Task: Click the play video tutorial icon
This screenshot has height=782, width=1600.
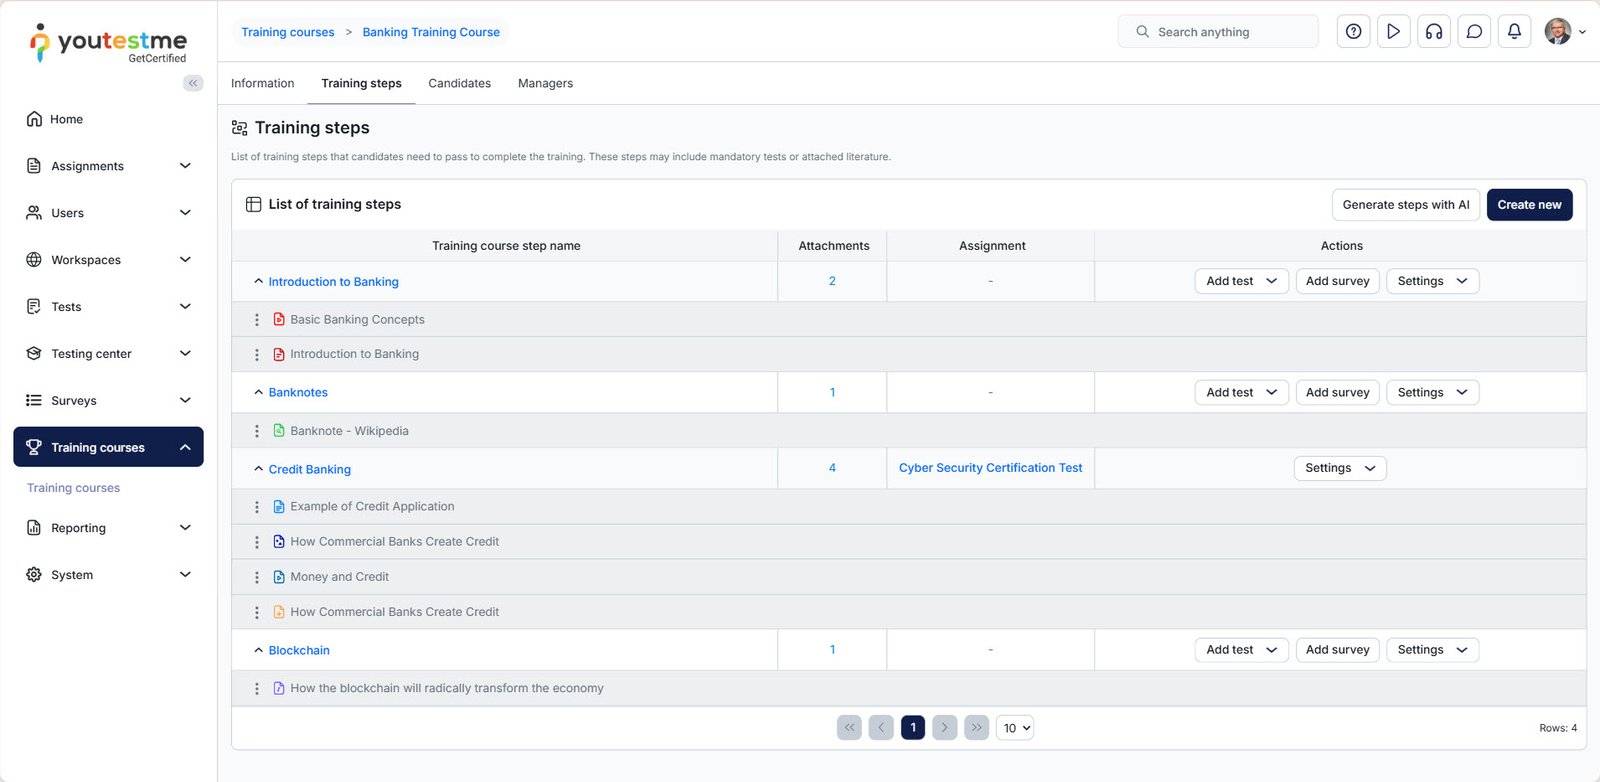Action: pos(1393,32)
